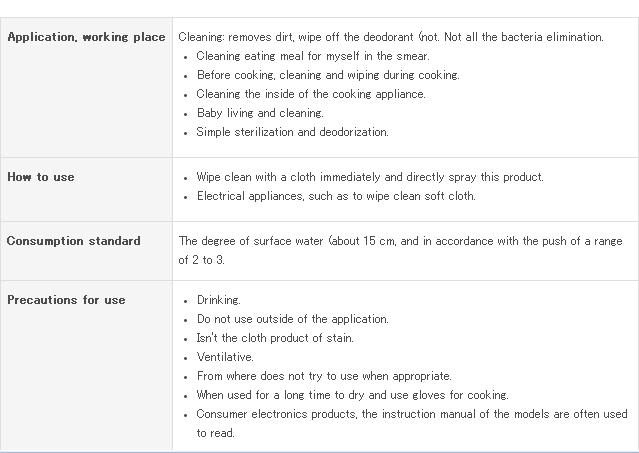Select "Simple sterilization and deodorization" bullet text
This screenshot has height=453, width=639.
[x=292, y=132]
